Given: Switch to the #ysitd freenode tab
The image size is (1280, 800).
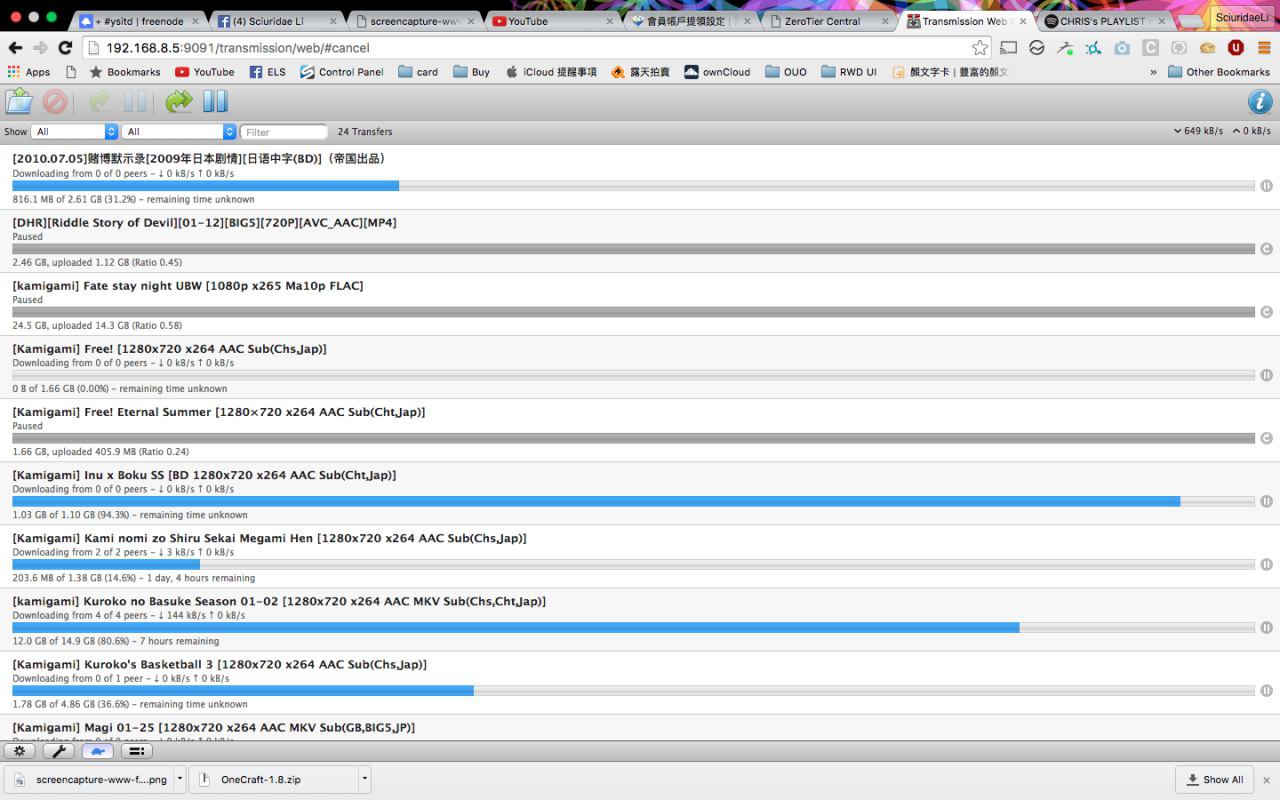Looking at the screenshot, I should 138,21.
